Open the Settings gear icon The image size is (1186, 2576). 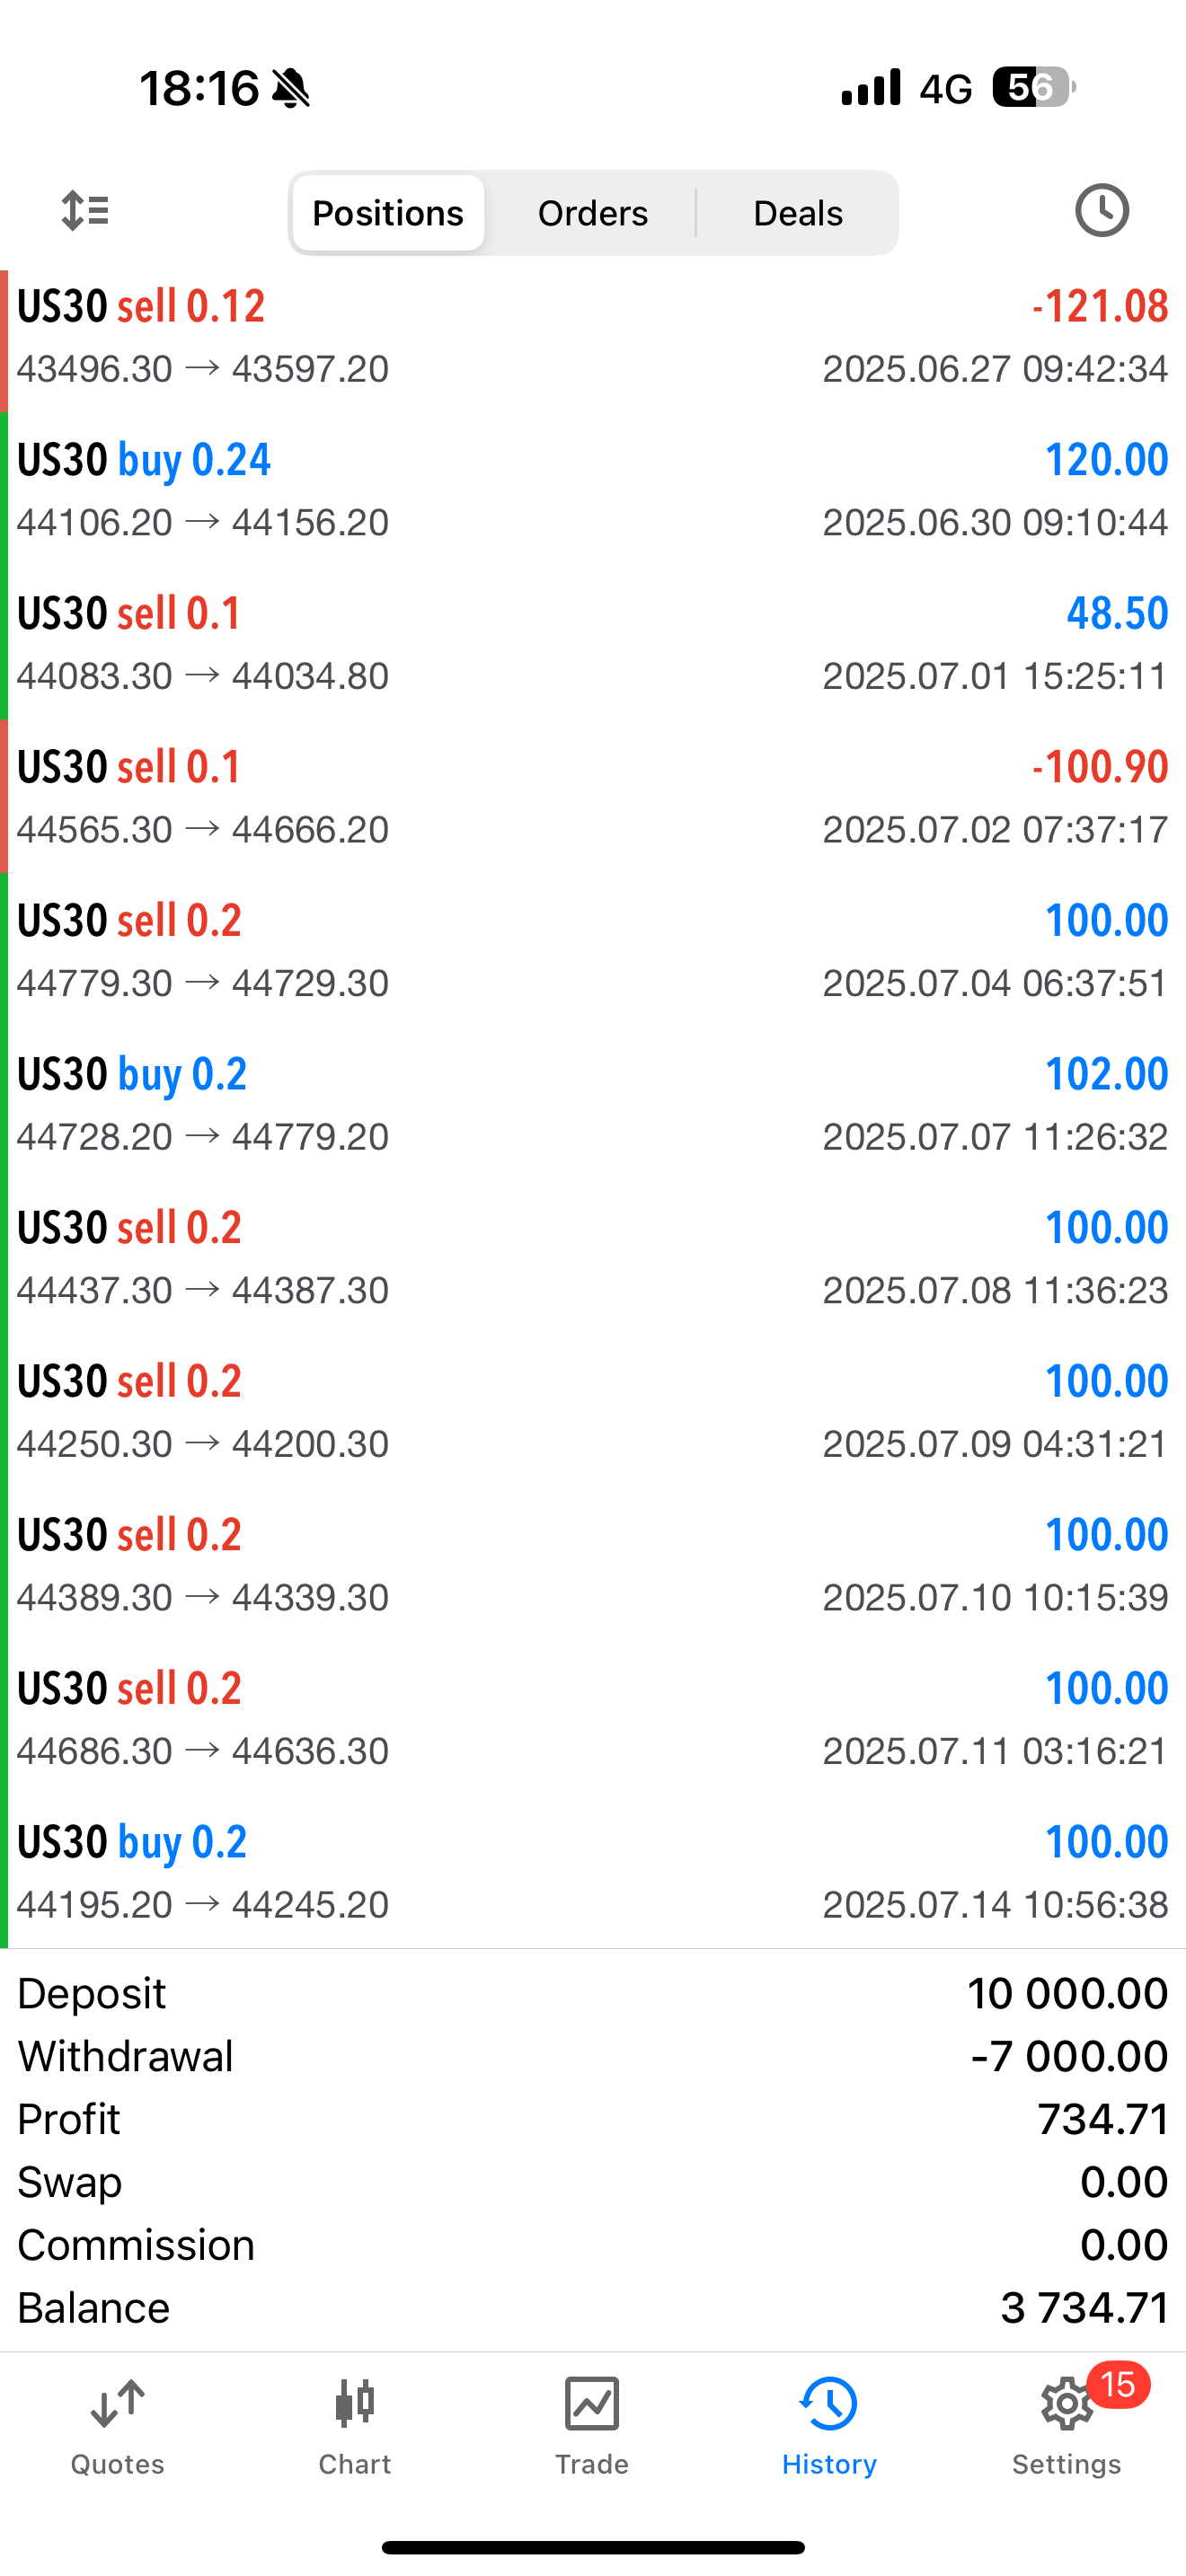(1064, 2404)
